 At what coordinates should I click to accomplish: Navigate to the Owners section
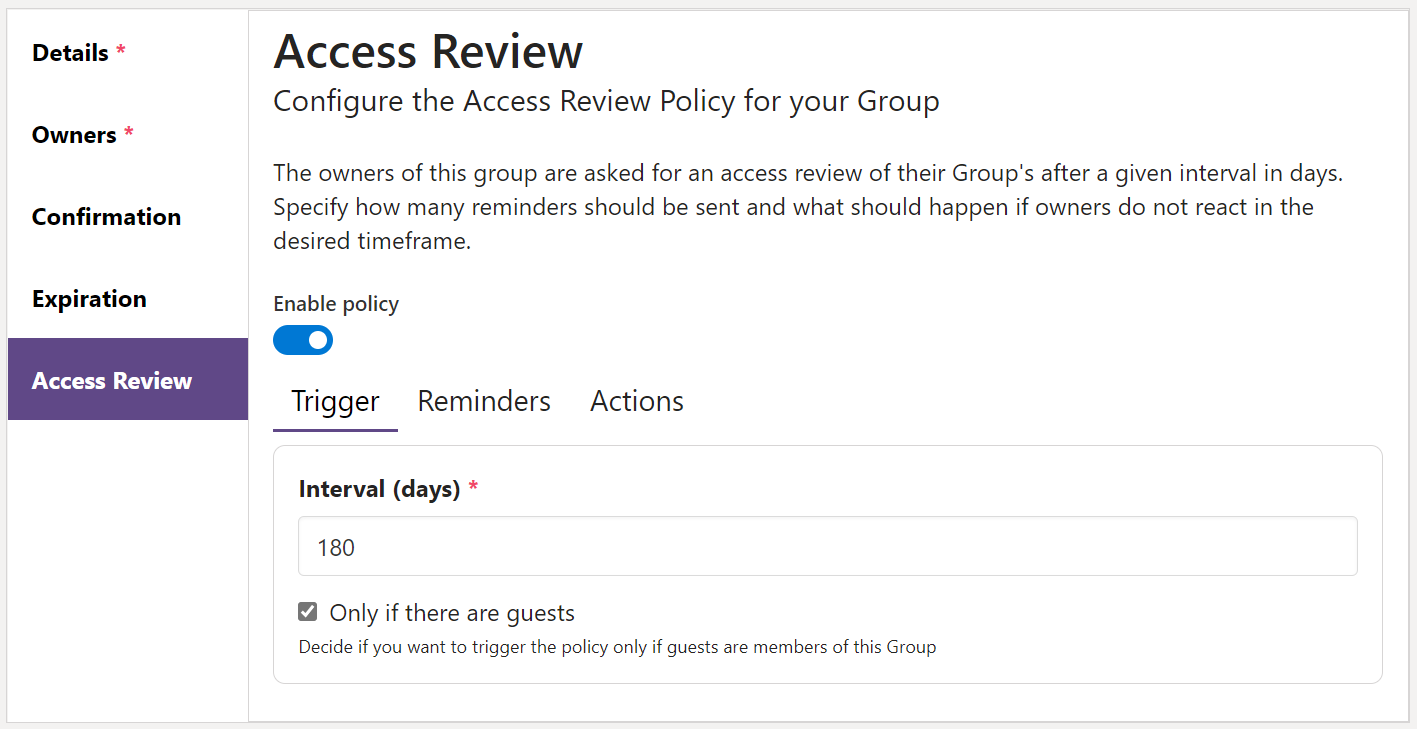click(72, 134)
